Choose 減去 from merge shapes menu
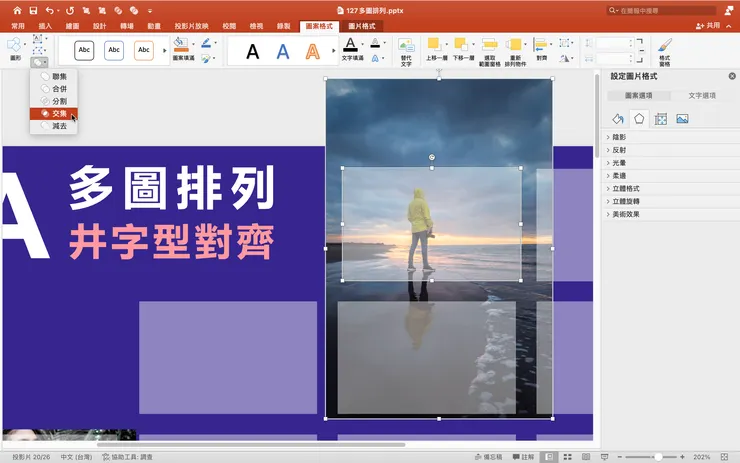This screenshot has width=740, height=463. coord(53,126)
